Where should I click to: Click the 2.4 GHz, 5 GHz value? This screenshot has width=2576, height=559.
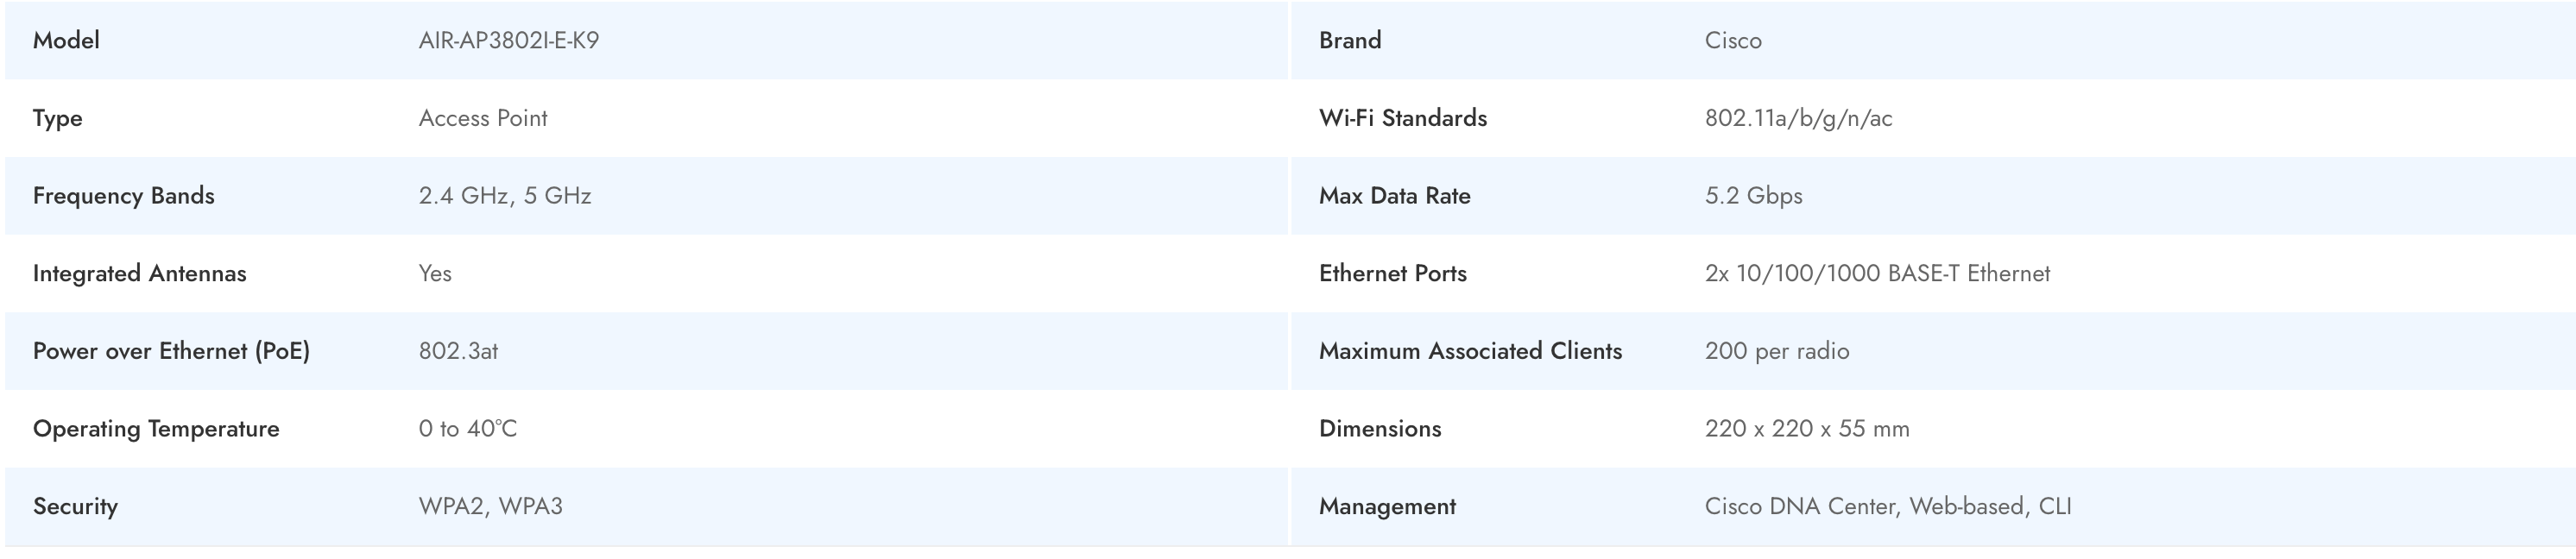point(504,196)
